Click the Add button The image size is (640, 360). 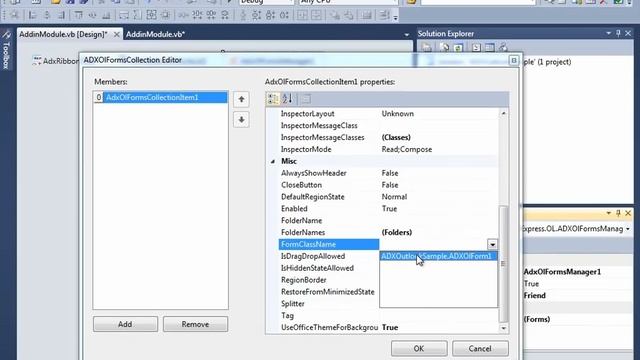[x=125, y=324]
